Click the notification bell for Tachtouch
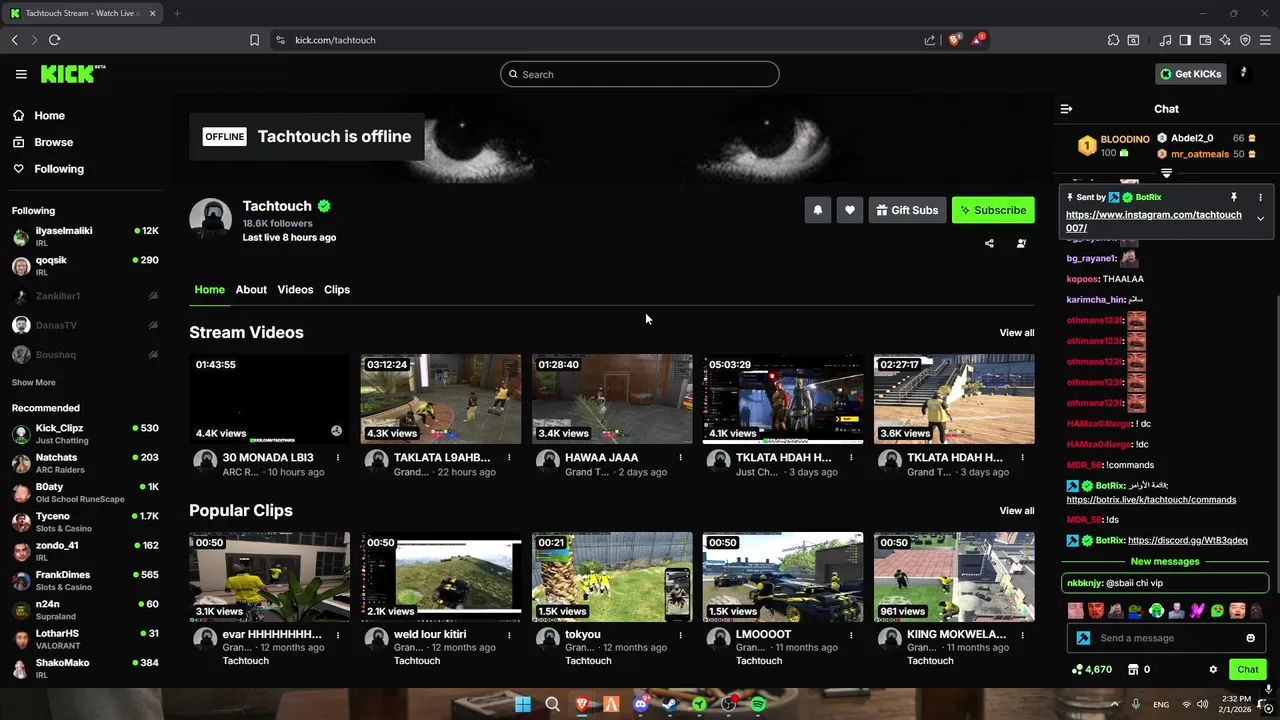Screen dimensions: 1280x720 [817, 210]
